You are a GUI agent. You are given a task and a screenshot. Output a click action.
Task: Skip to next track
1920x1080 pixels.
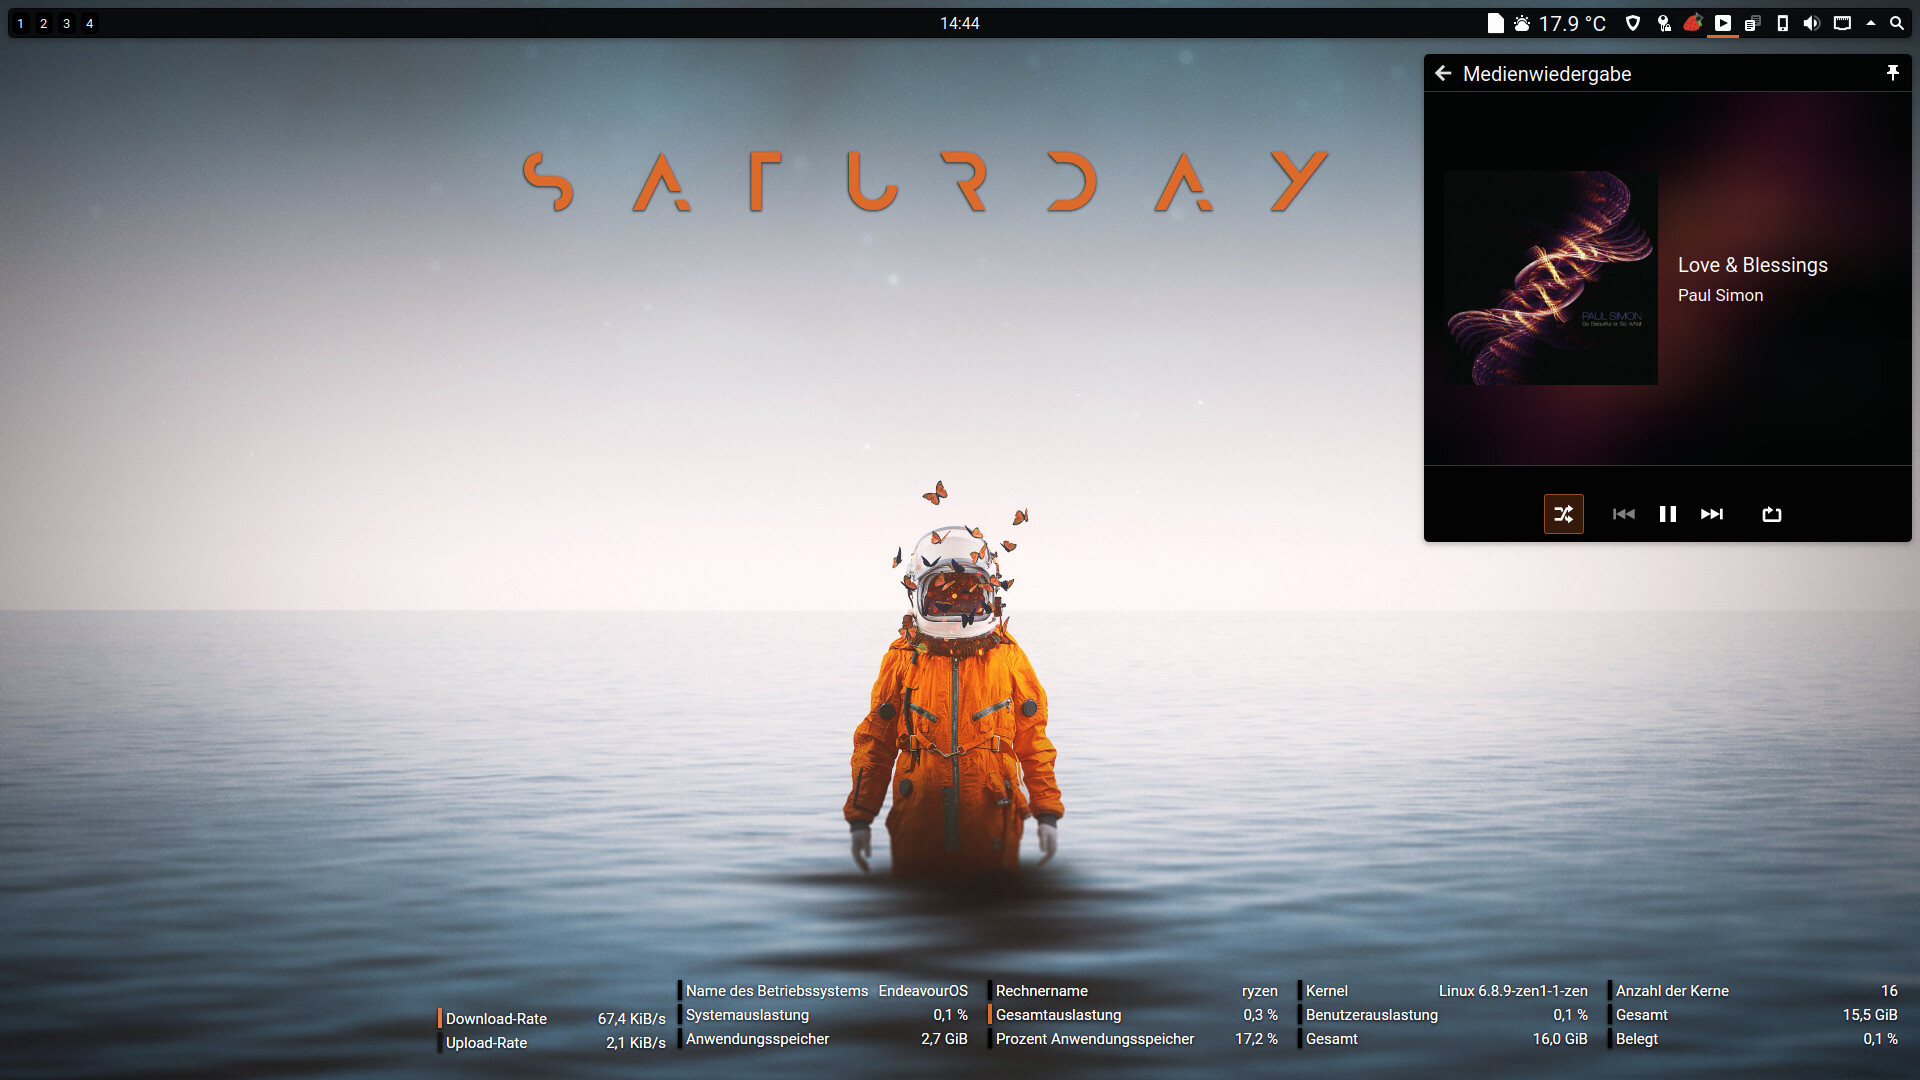[1711, 514]
